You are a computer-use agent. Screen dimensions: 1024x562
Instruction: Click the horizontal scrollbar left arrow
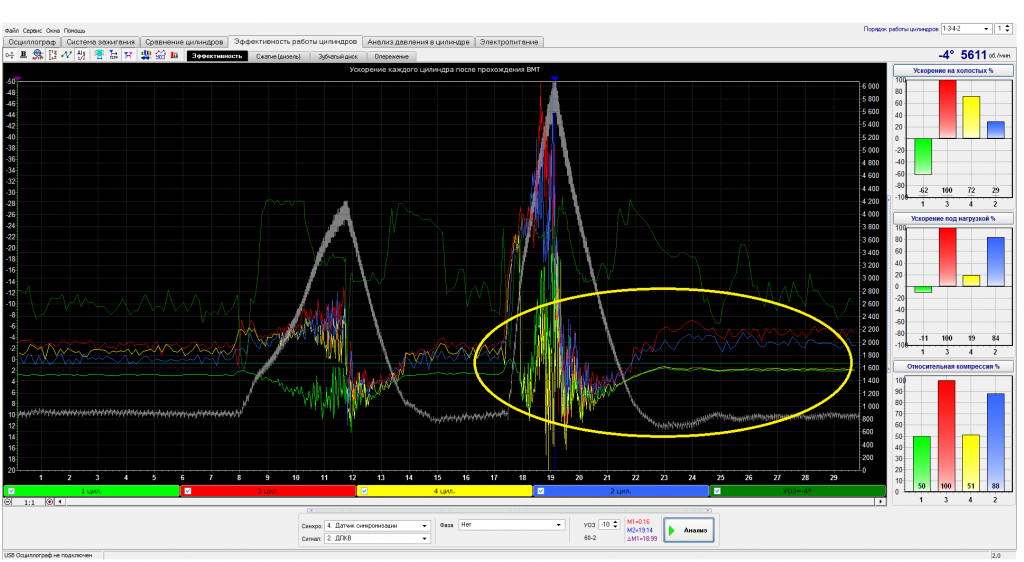coord(60,502)
